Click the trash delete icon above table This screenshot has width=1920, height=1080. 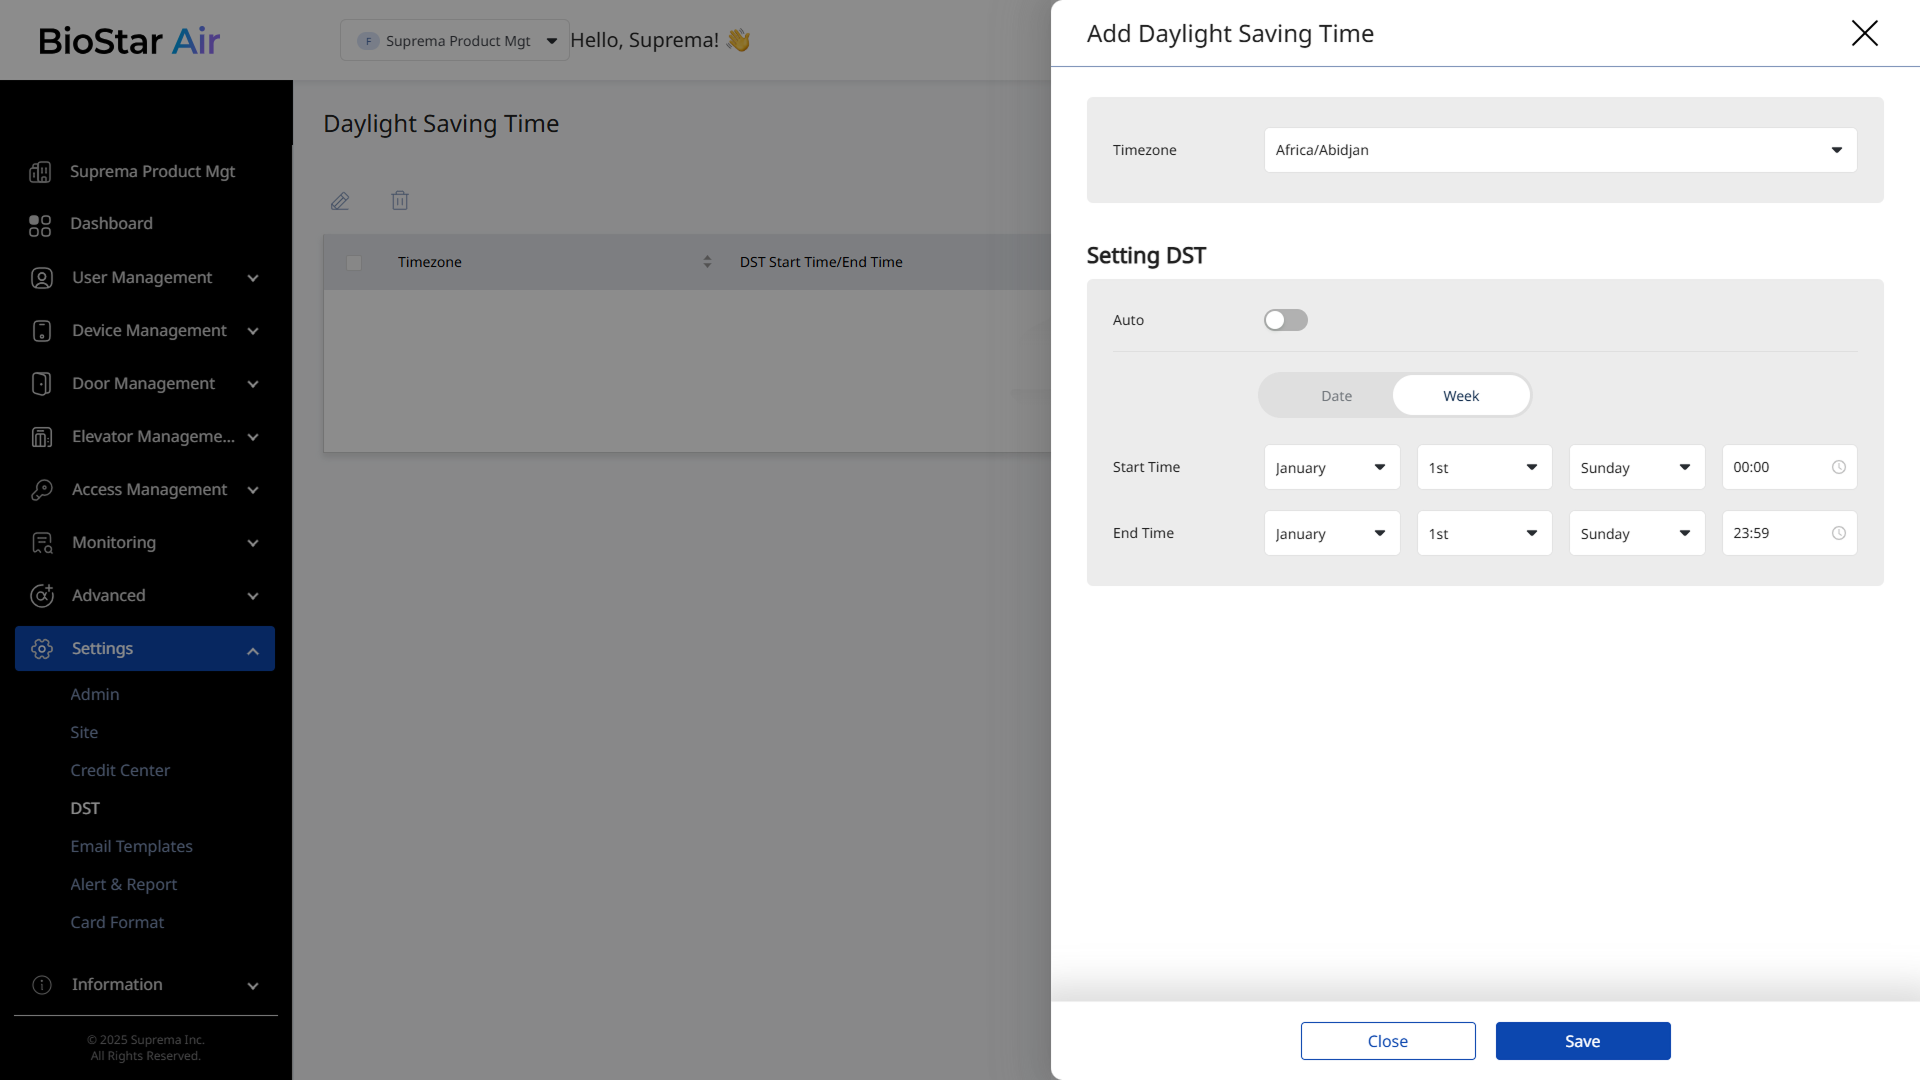click(400, 201)
